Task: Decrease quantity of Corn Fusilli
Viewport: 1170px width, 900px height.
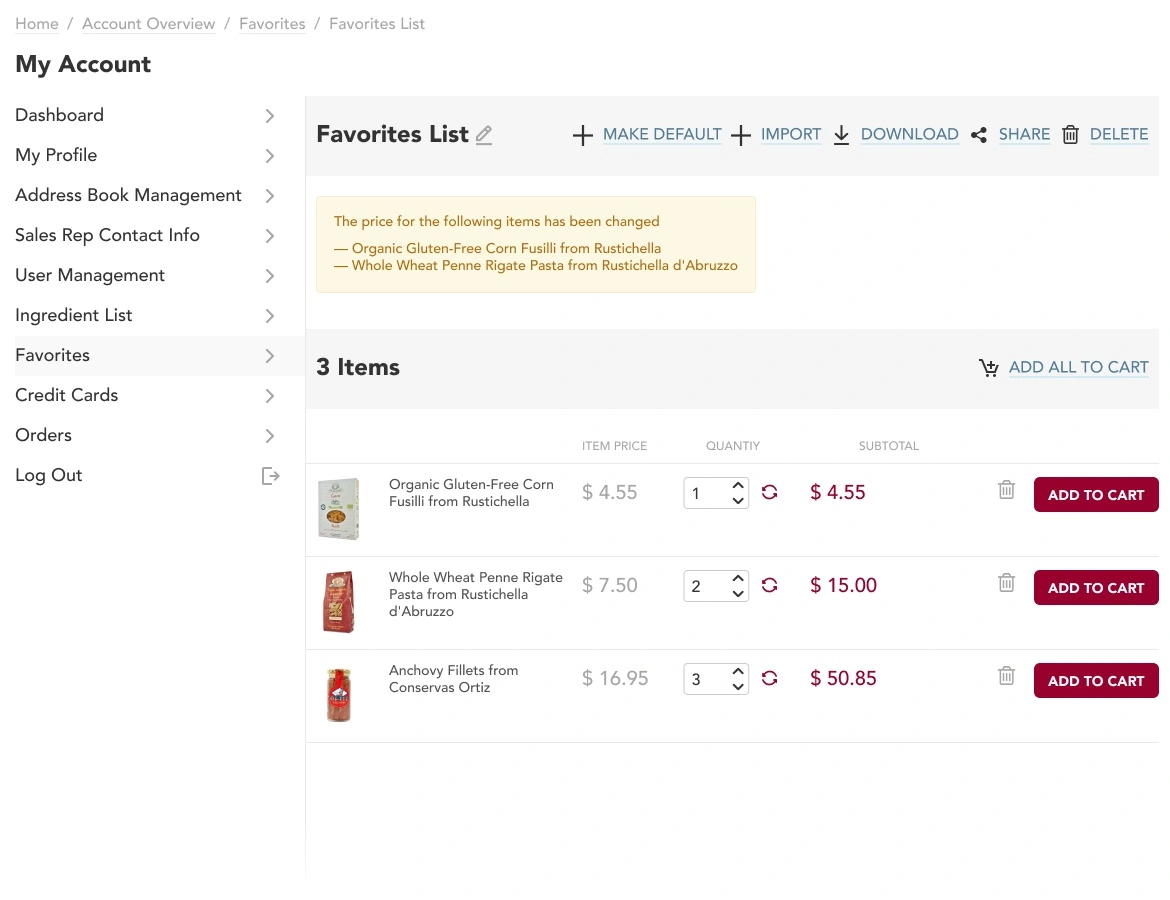Action: 738,501
